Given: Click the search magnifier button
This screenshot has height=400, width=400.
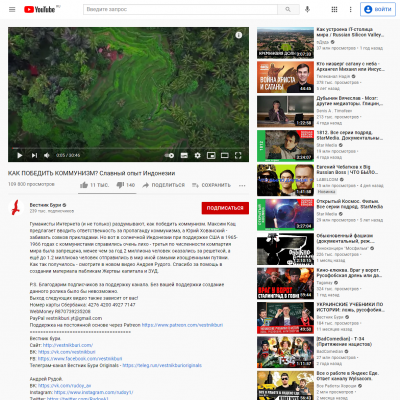Looking at the screenshot, I should tap(288, 9).
